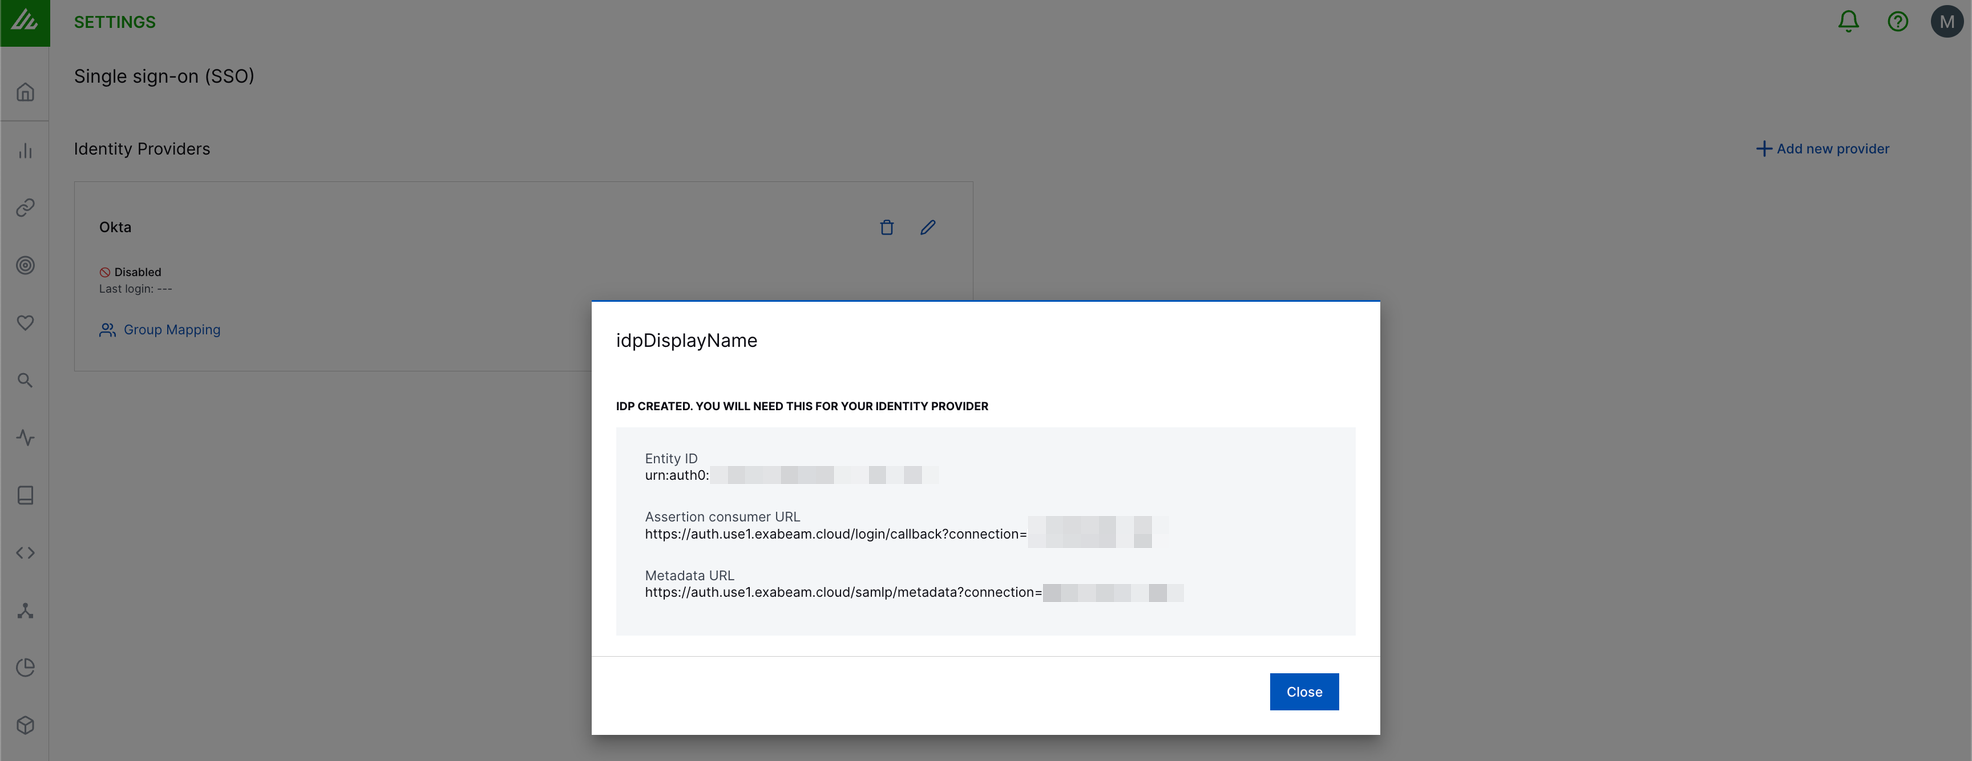
Task: Click the Close button in the dialog
Action: [x=1304, y=692]
